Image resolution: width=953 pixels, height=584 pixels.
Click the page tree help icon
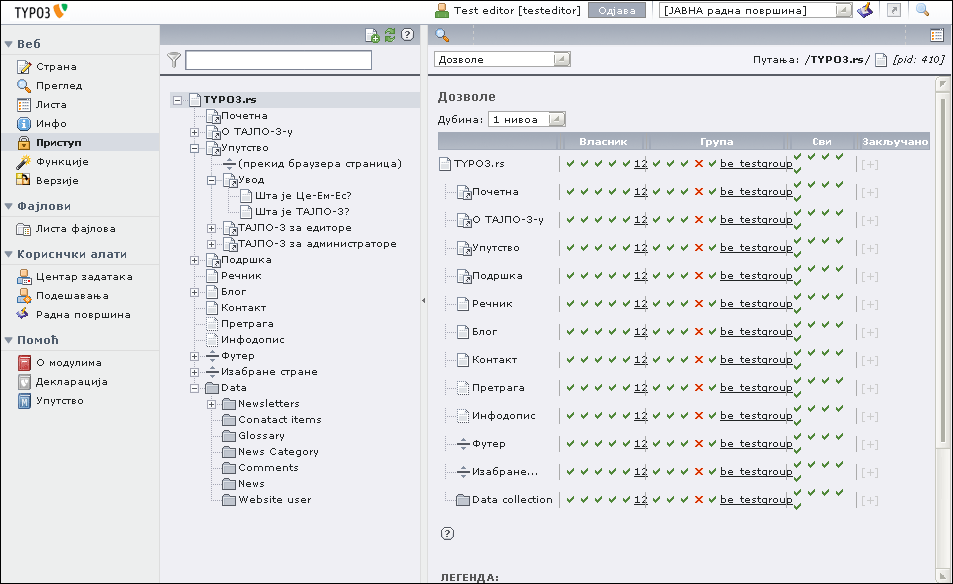[x=408, y=35]
